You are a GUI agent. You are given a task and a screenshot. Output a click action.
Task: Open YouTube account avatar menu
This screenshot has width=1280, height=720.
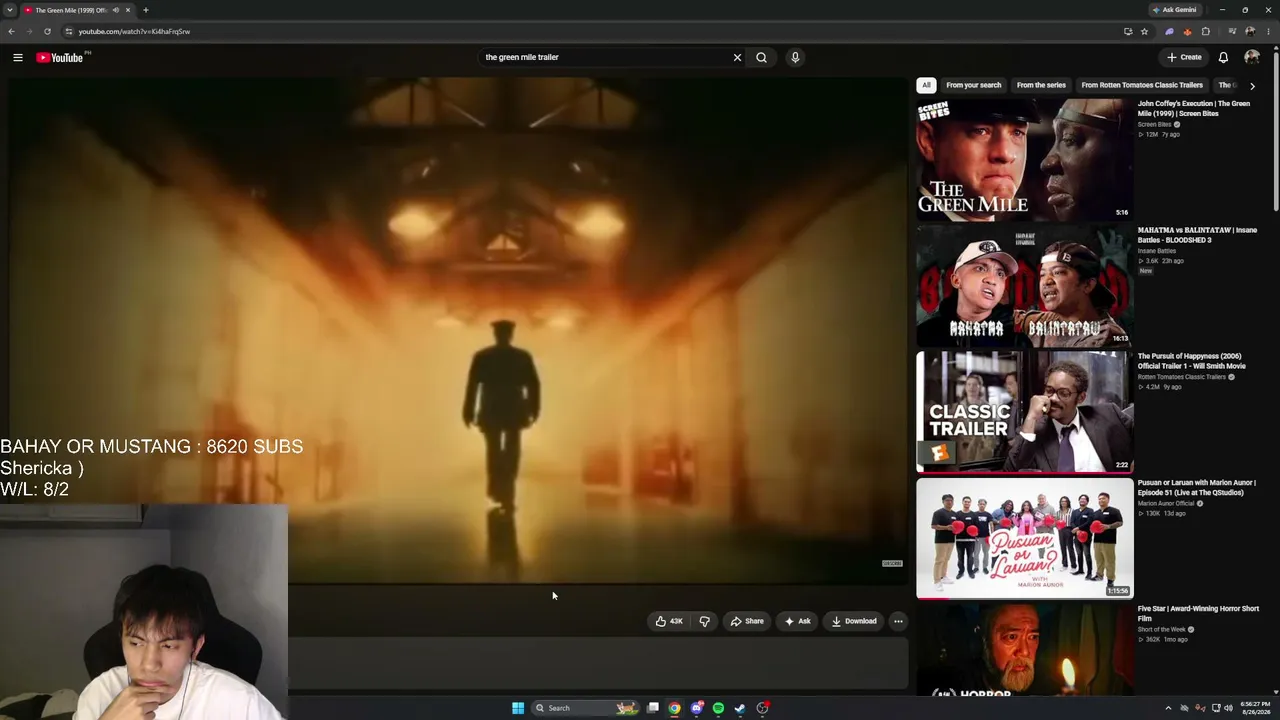point(1252,57)
